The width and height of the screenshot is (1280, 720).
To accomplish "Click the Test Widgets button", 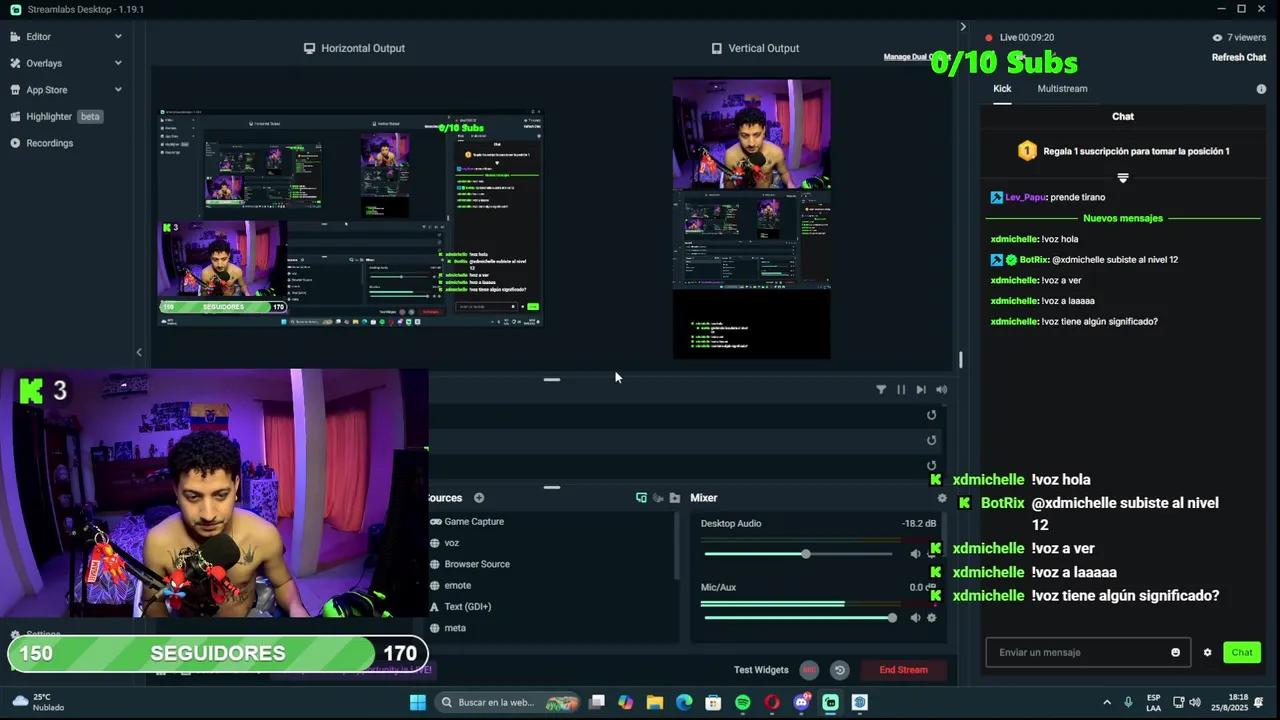I will (x=761, y=670).
